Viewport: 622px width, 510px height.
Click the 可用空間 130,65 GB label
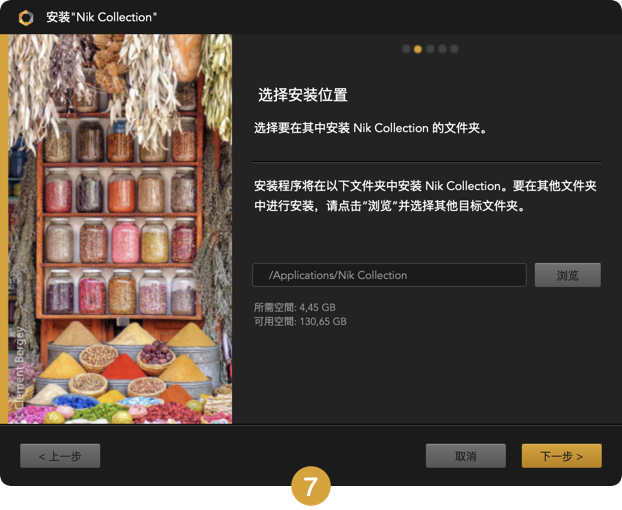[x=300, y=321]
